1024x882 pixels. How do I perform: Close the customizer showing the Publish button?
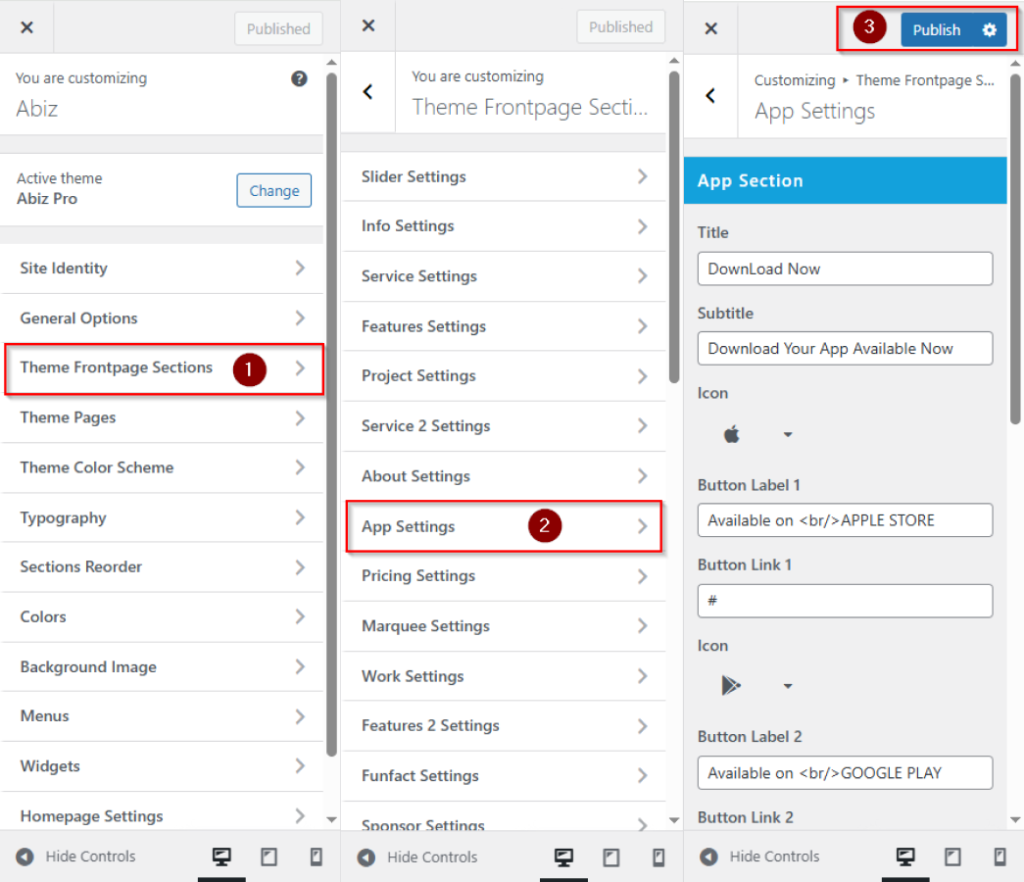point(710,29)
